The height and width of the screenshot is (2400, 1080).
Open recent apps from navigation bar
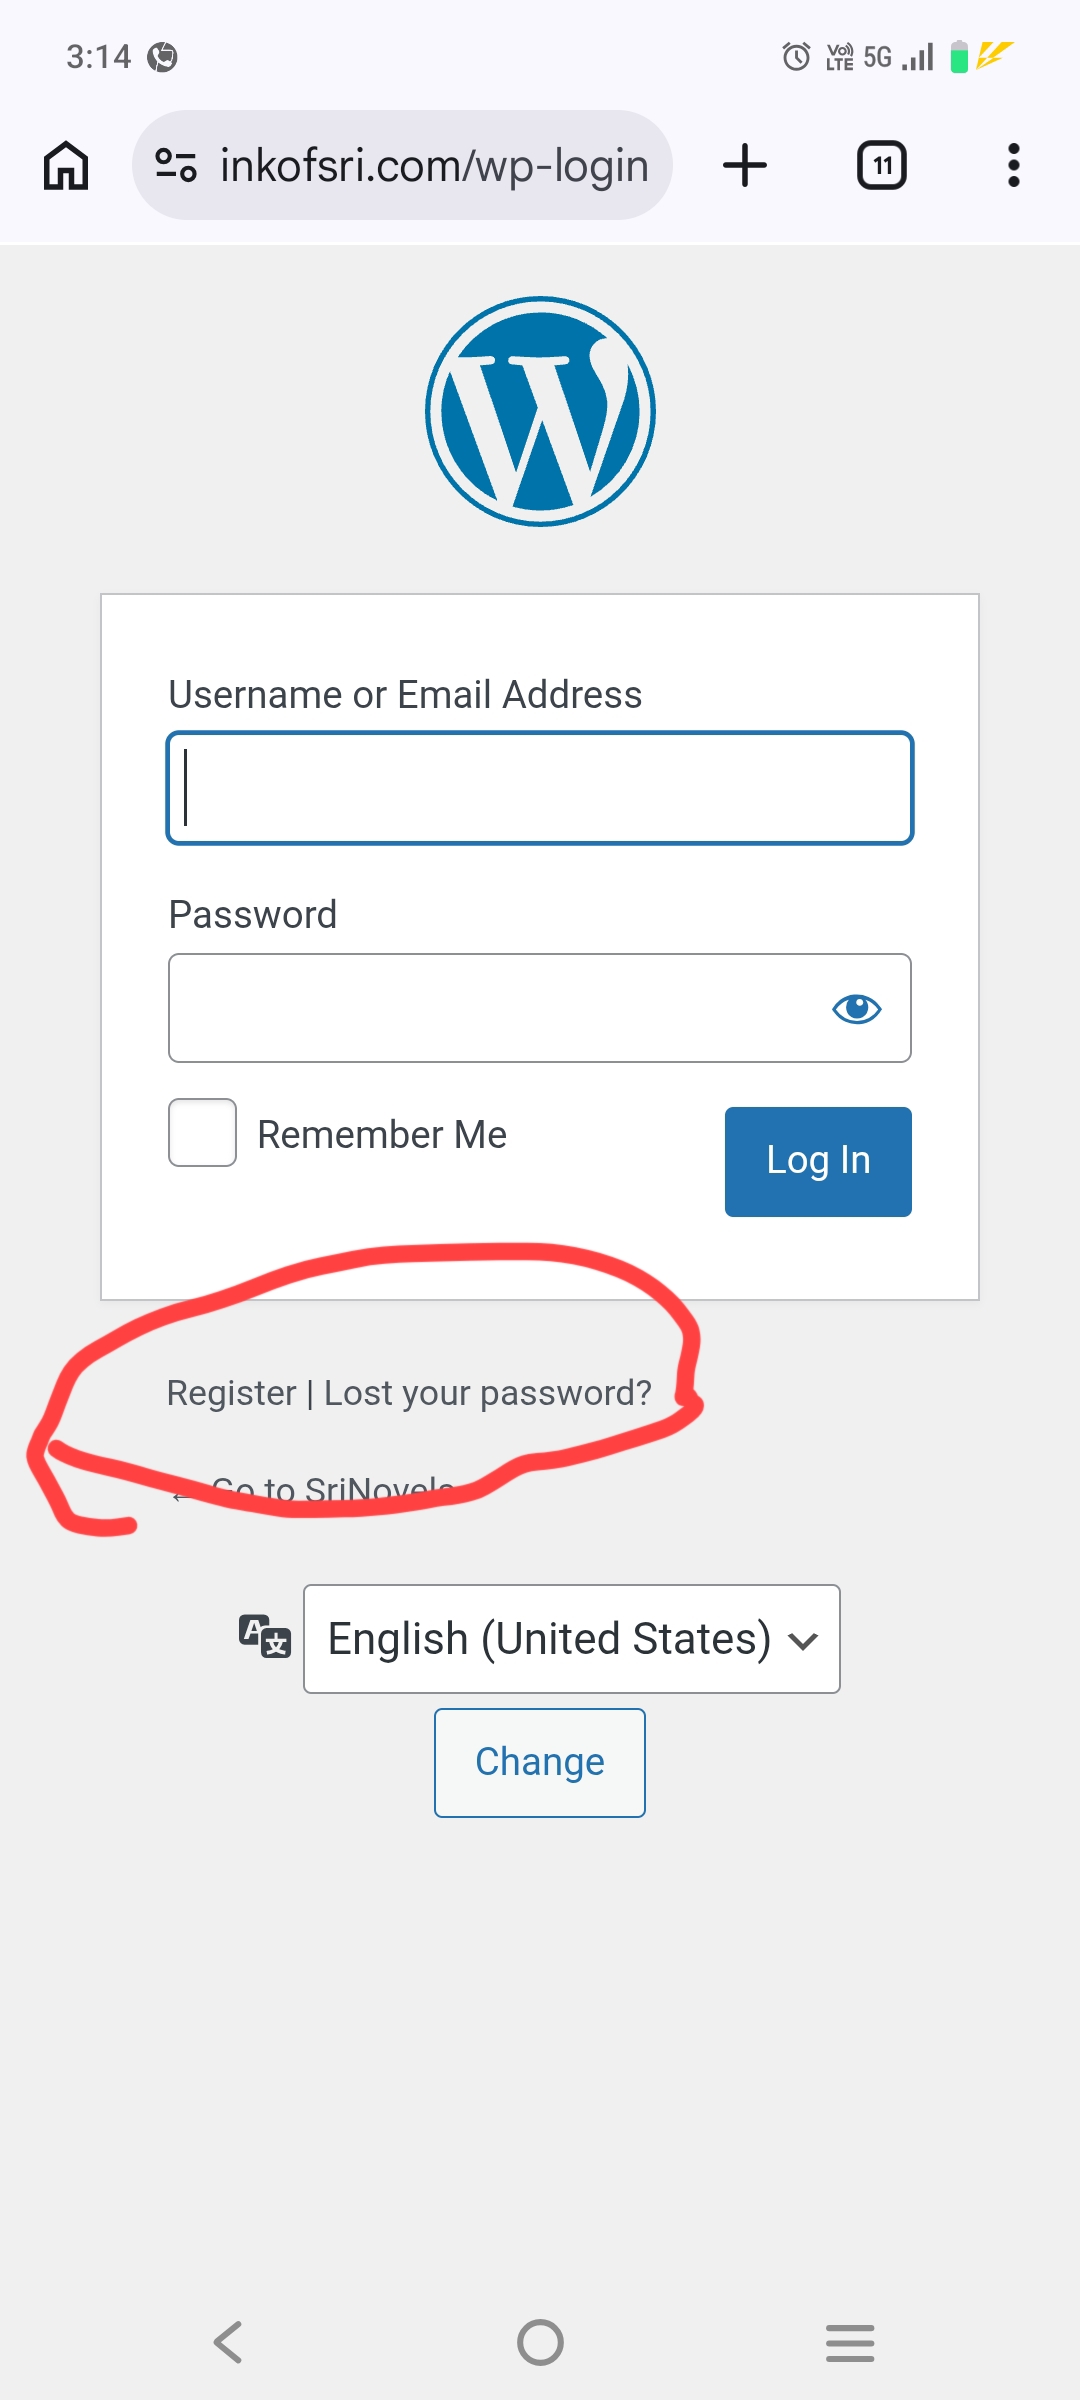850,2342
